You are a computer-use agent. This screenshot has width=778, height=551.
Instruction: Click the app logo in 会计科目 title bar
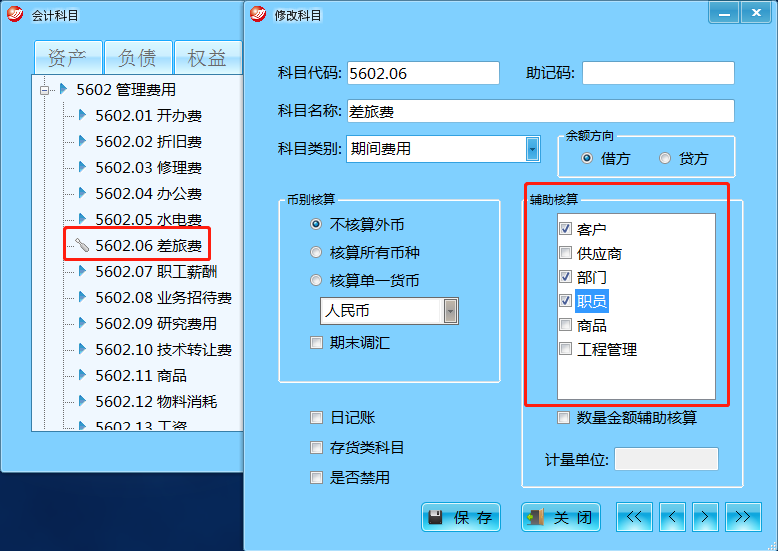pos(15,14)
